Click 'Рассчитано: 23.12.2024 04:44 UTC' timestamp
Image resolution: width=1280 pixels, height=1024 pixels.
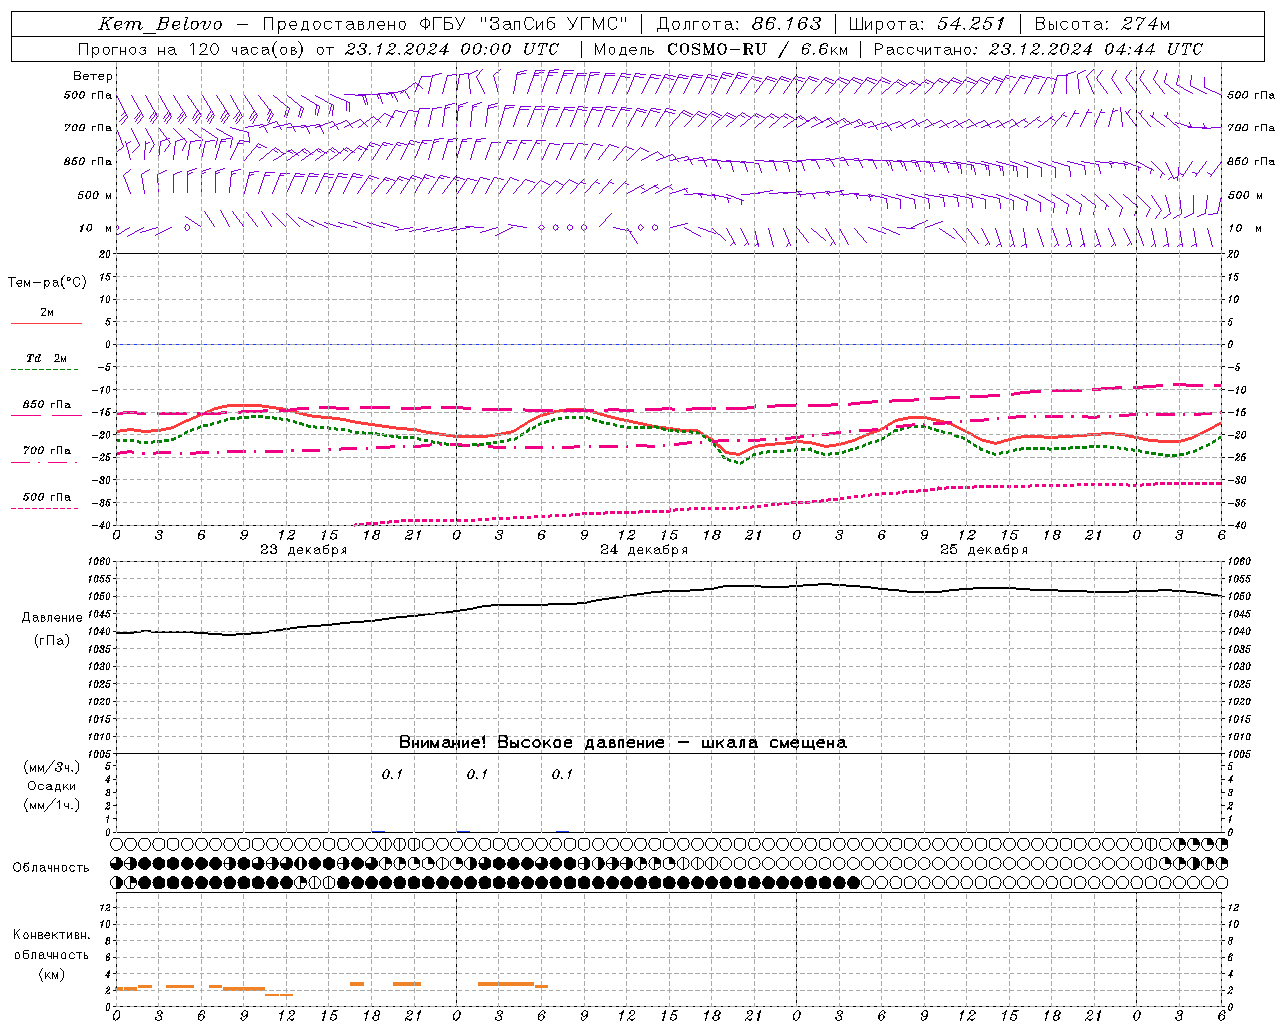(1038, 49)
